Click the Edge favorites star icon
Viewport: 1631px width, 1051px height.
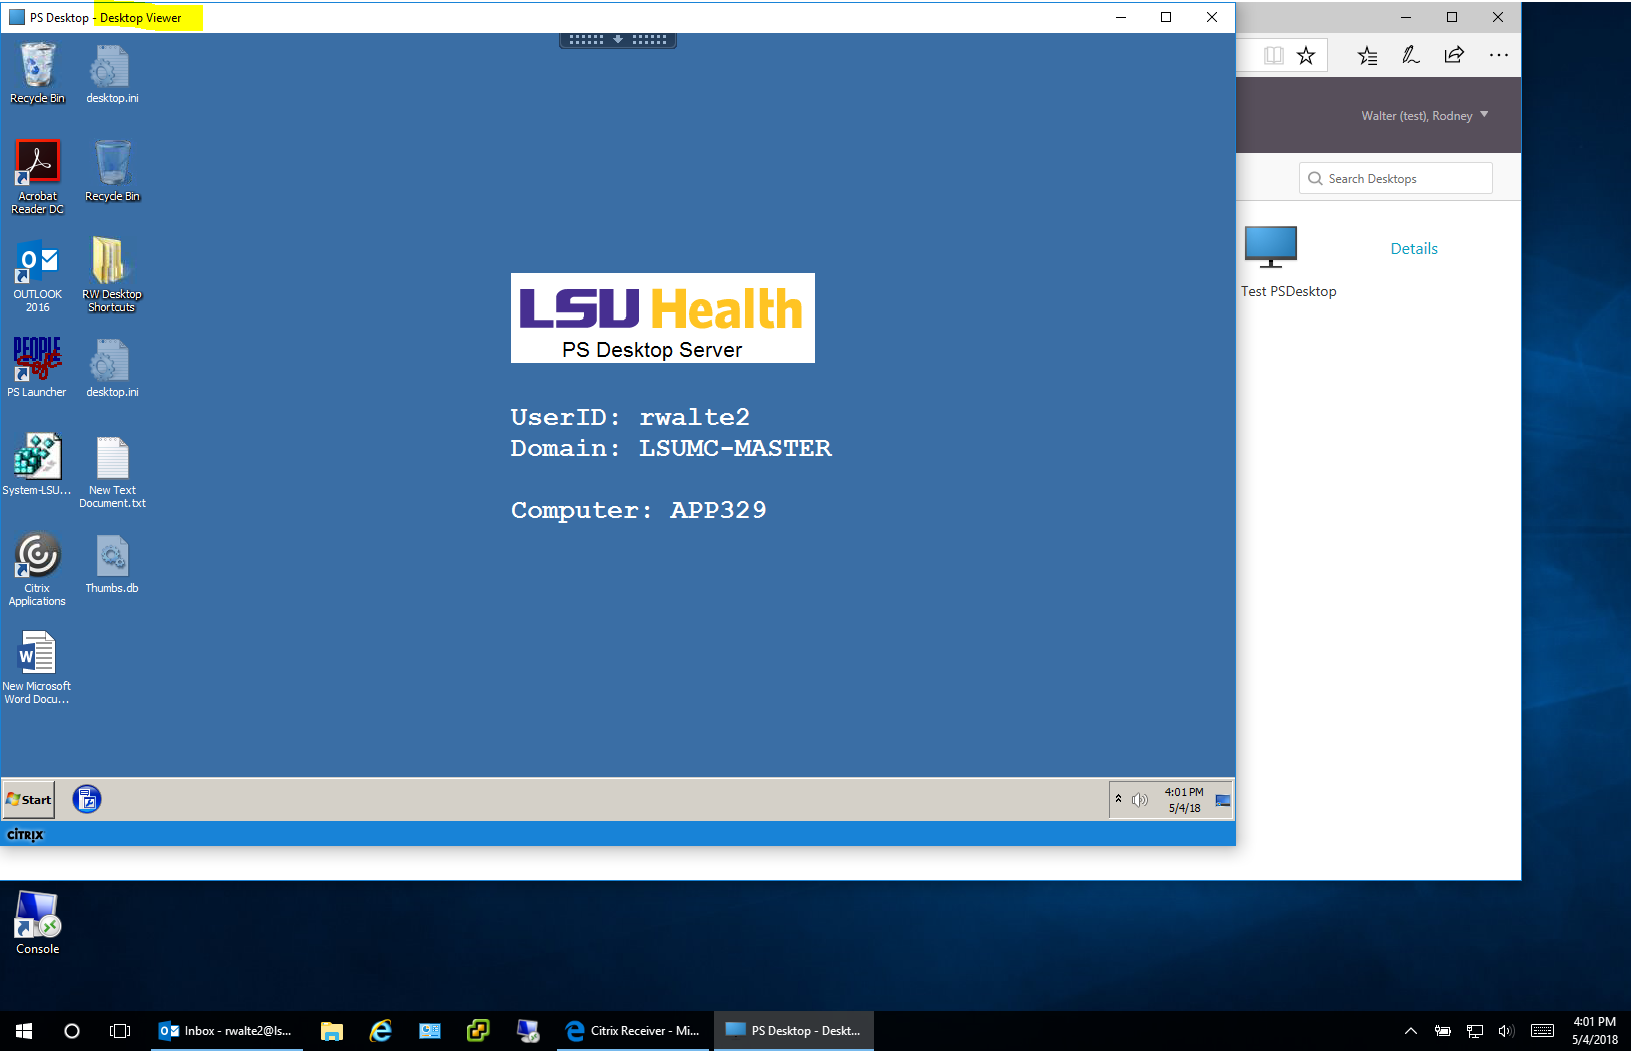click(x=1306, y=56)
